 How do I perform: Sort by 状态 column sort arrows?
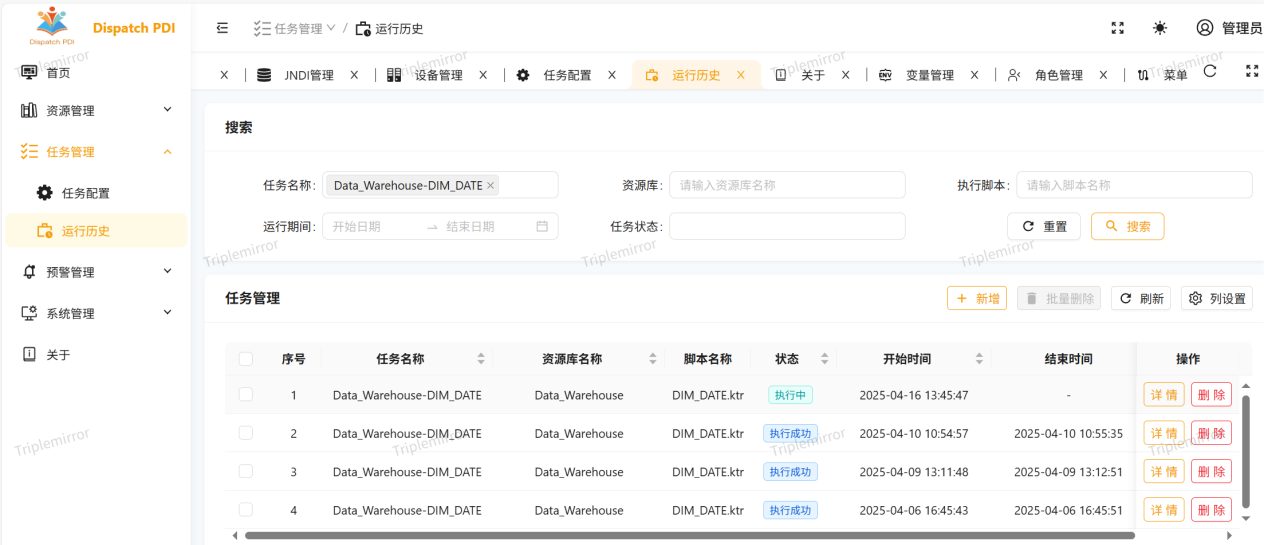click(825, 359)
